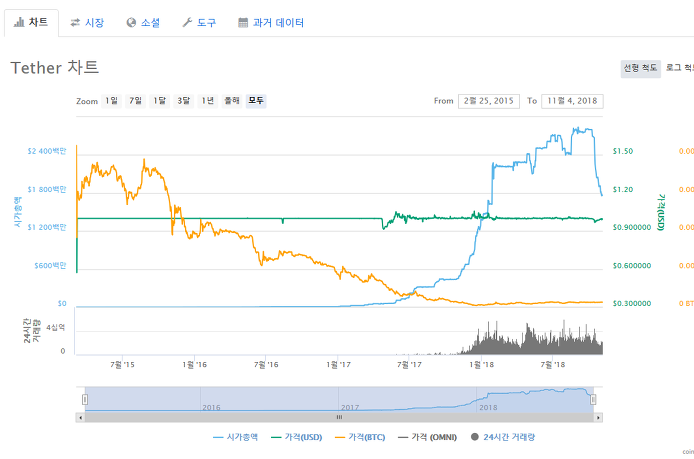Set zoom to 1일

[x=111, y=101]
